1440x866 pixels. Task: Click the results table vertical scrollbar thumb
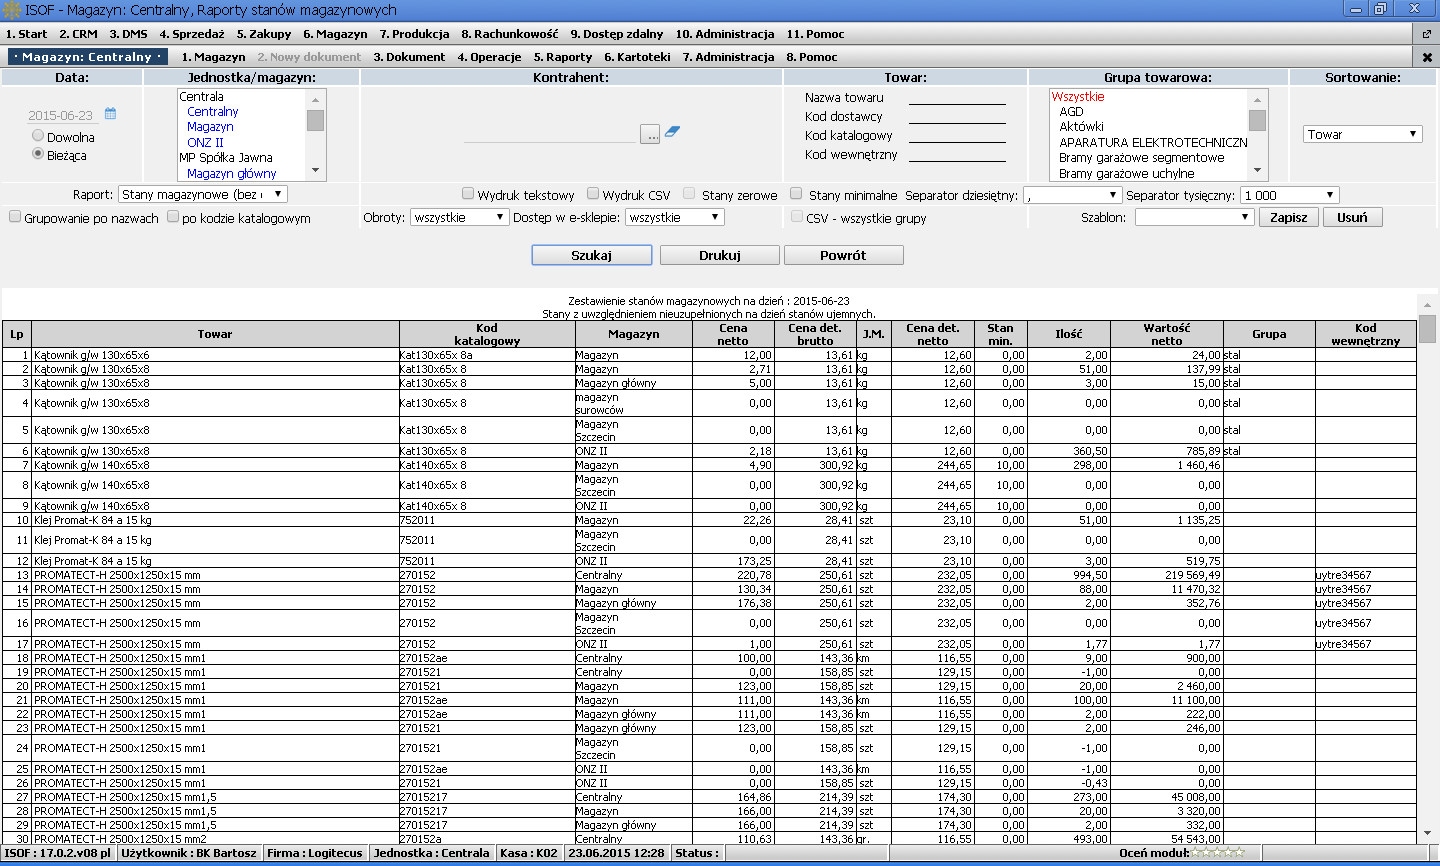(1427, 328)
